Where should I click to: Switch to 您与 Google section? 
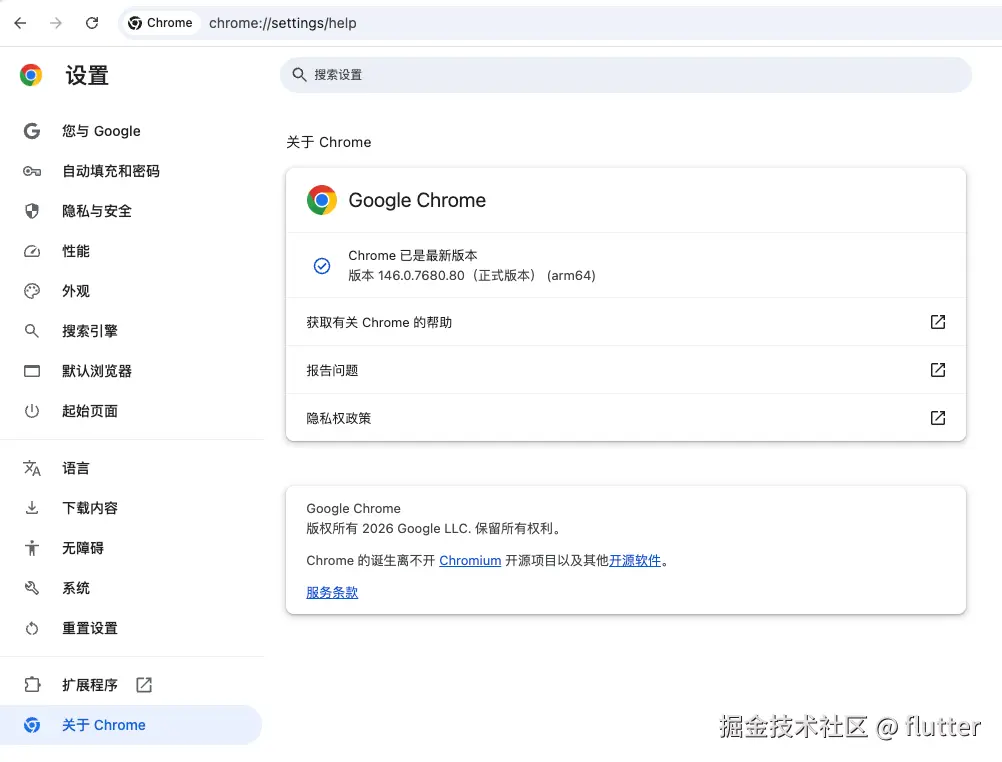pyautogui.click(x=101, y=131)
